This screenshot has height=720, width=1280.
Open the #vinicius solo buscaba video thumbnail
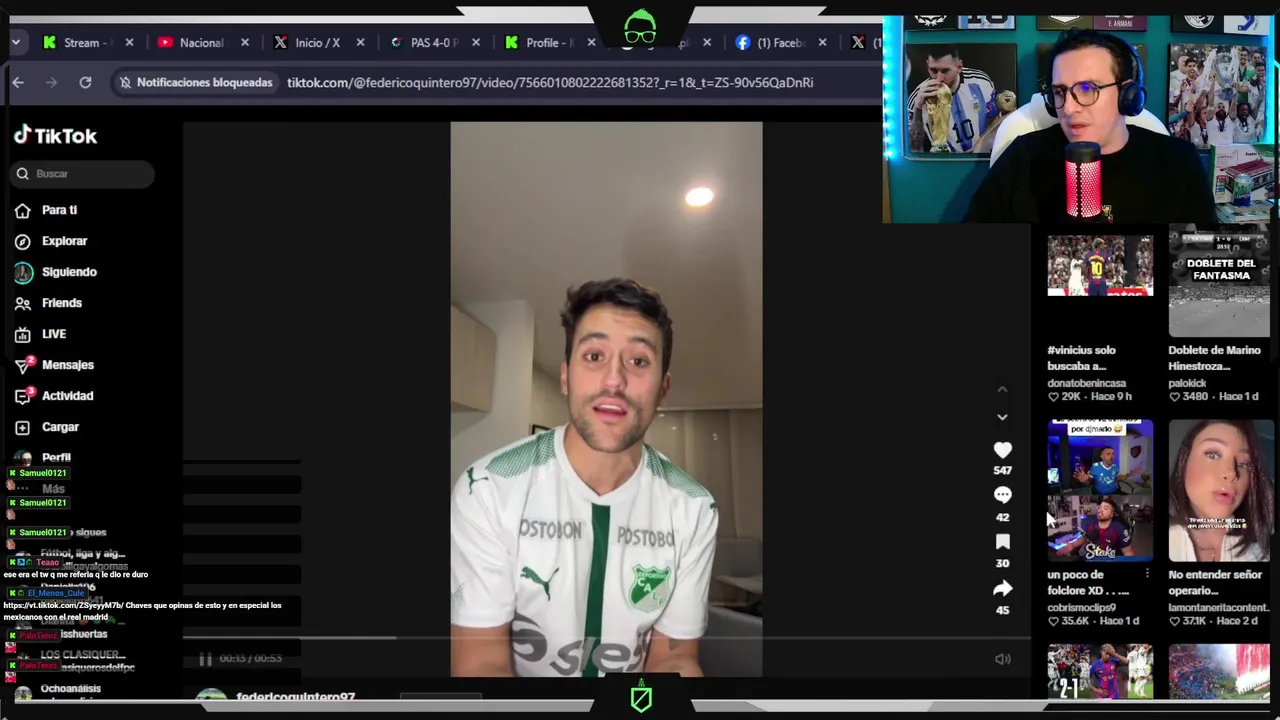point(1100,266)
